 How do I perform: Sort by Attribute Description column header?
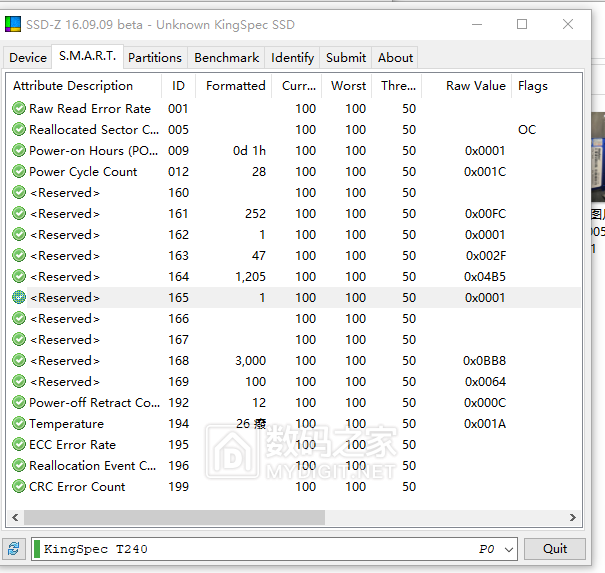click(x=84, y=86)
